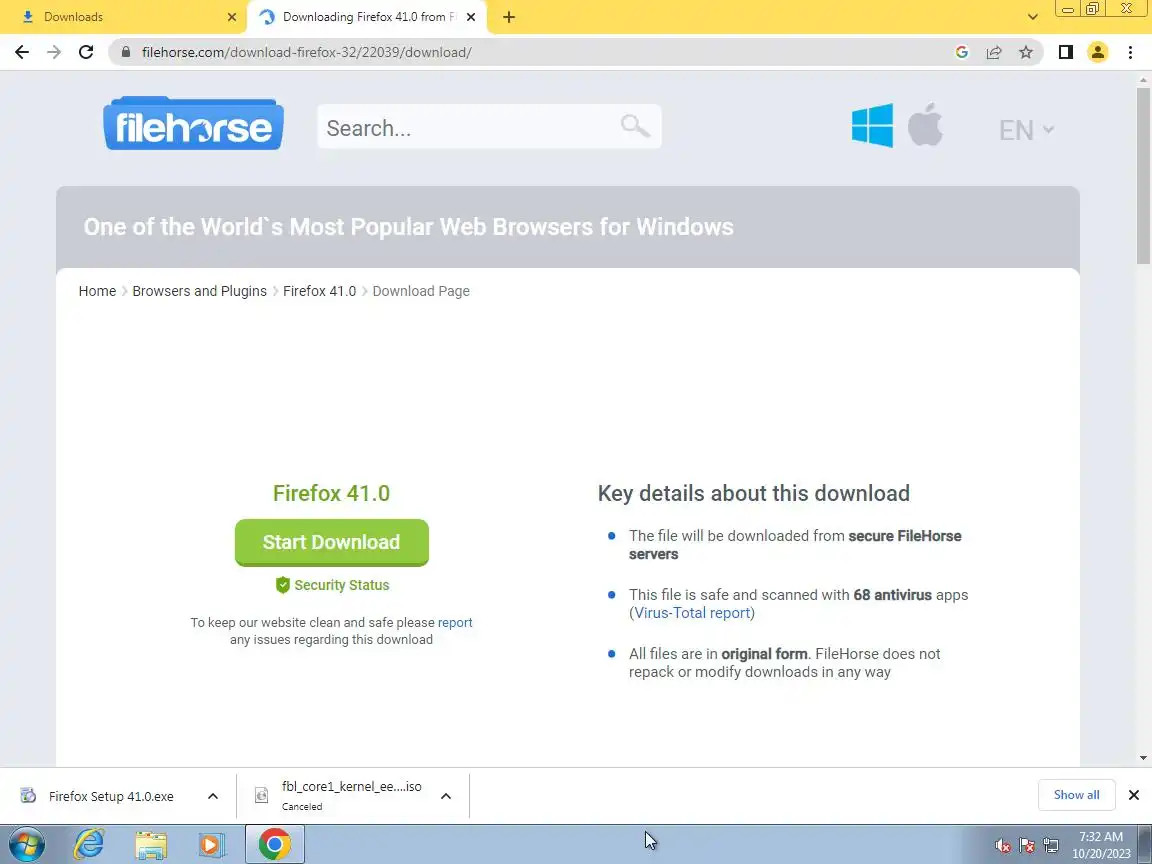Click the Google icon in the address bar
Screen dimensions: 1152x864
[962, 52]
